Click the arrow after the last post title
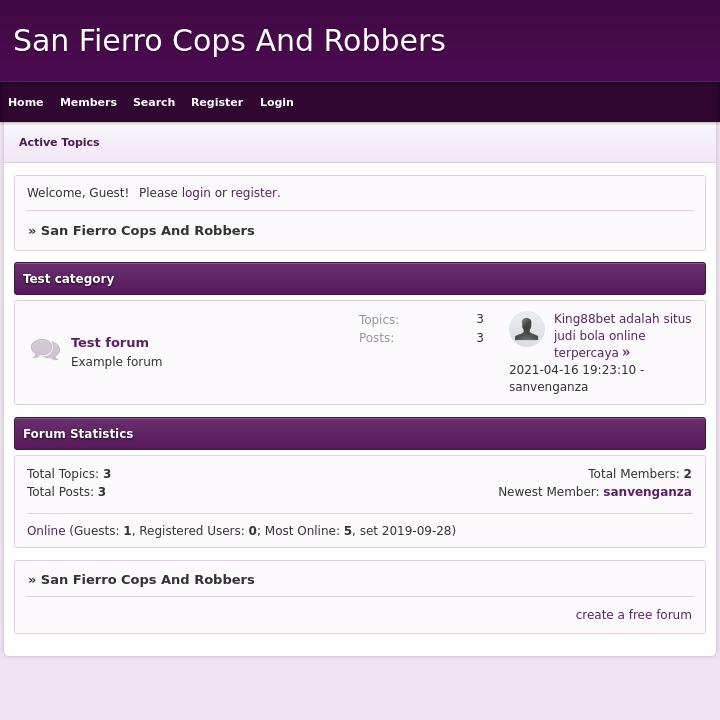The image size is (720, 720). (626, 353)
